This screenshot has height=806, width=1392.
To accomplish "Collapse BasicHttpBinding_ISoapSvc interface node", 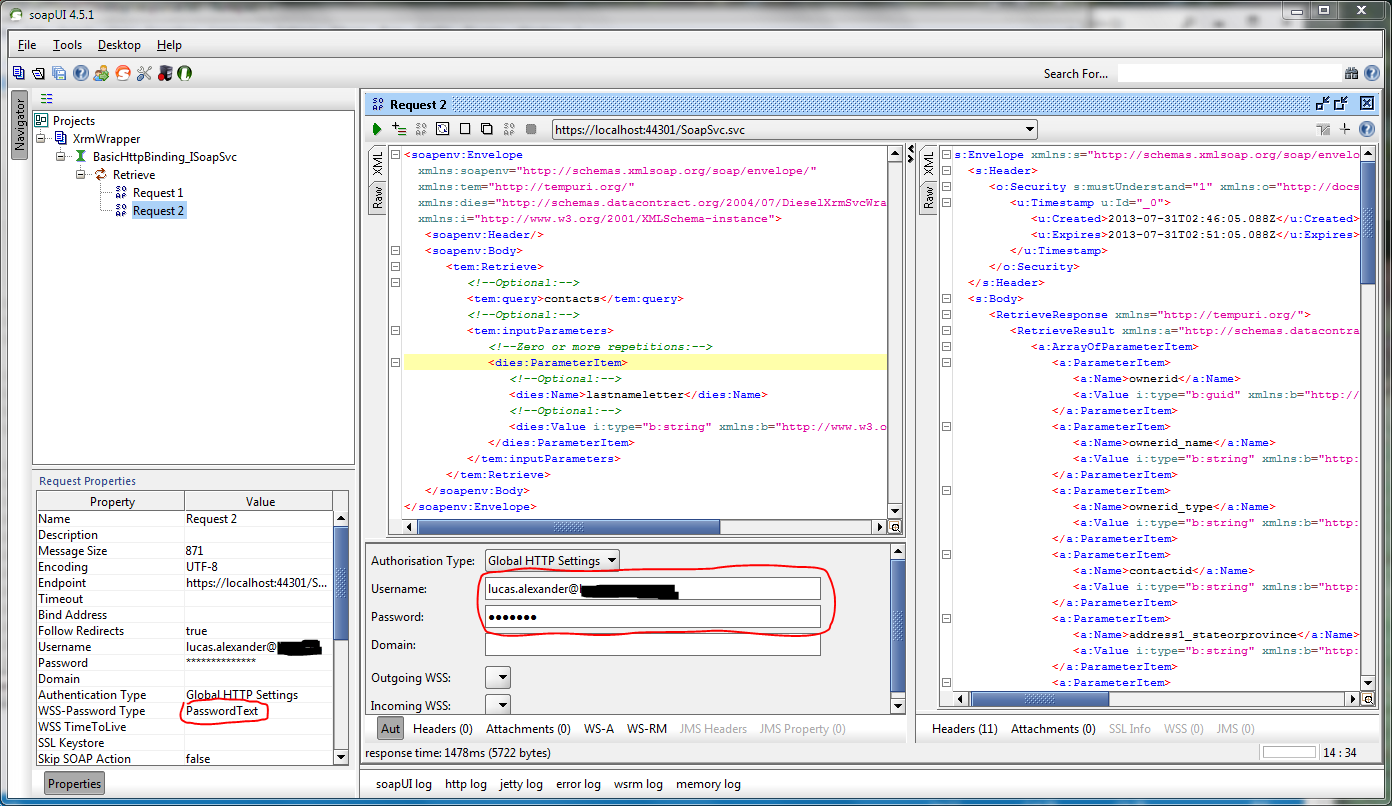I will [60, 157].
